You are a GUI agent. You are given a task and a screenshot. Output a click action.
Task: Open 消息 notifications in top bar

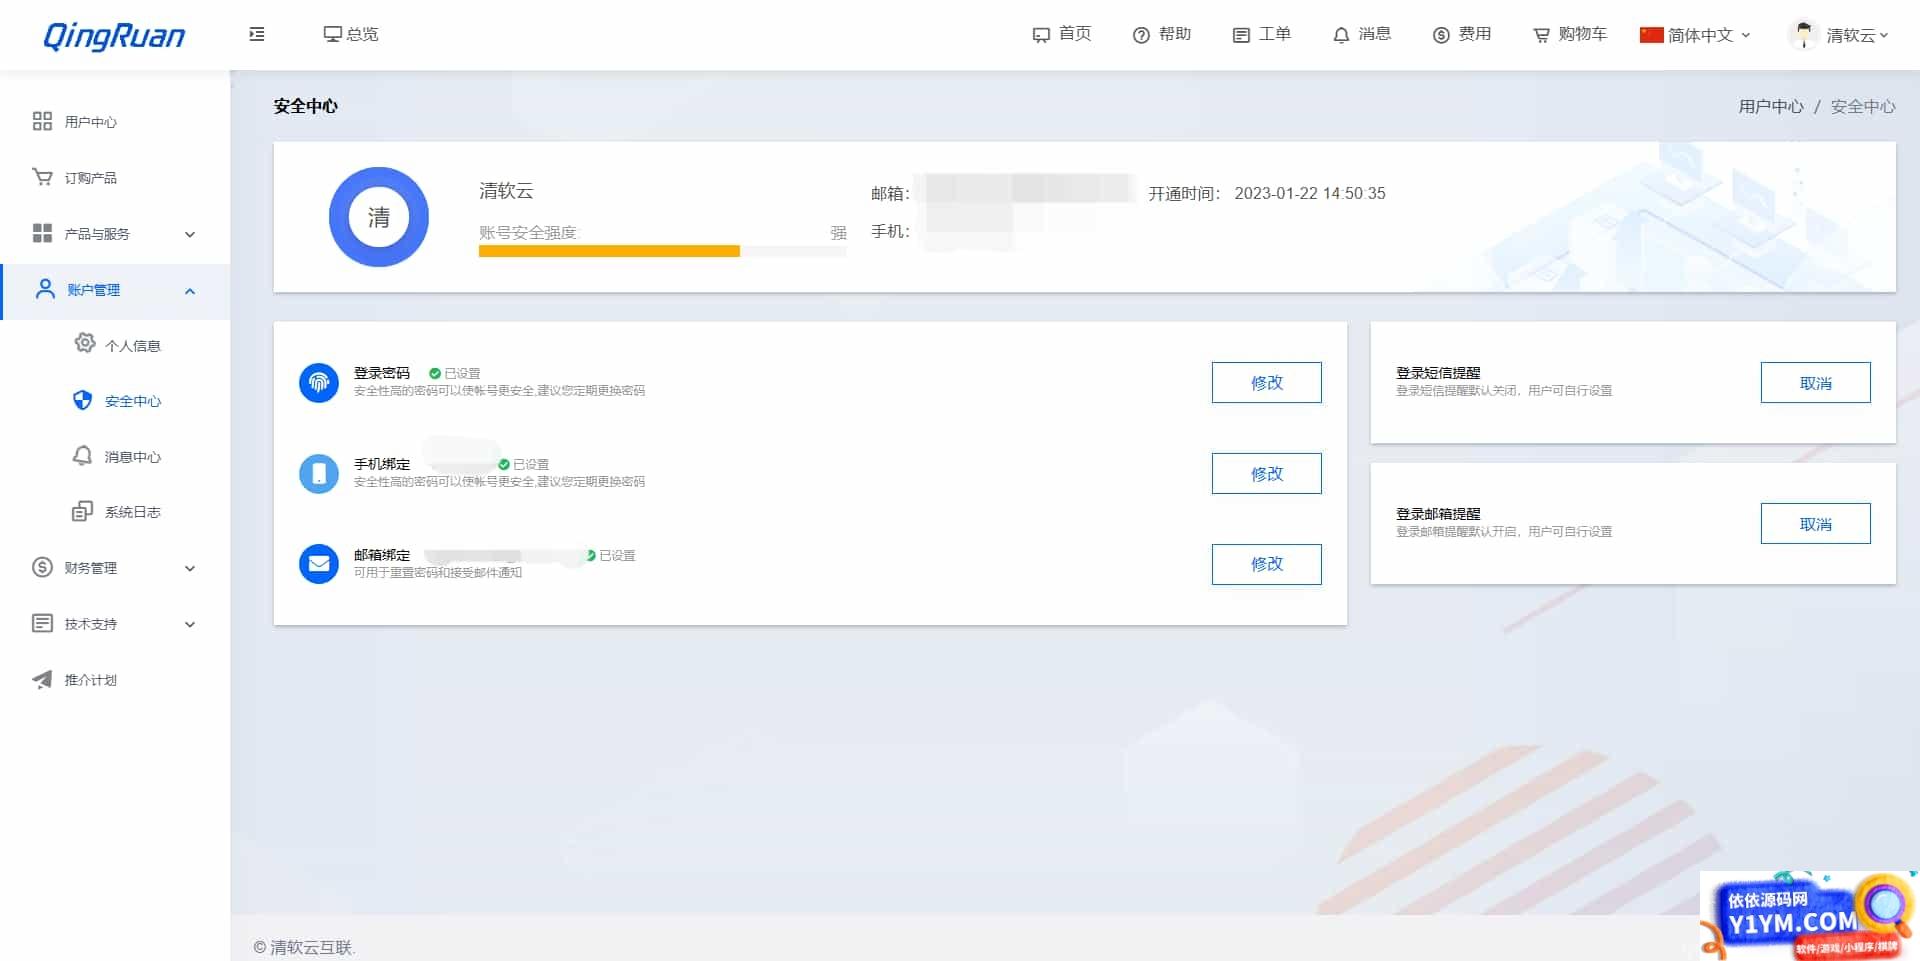click(x=1362, y=34)
